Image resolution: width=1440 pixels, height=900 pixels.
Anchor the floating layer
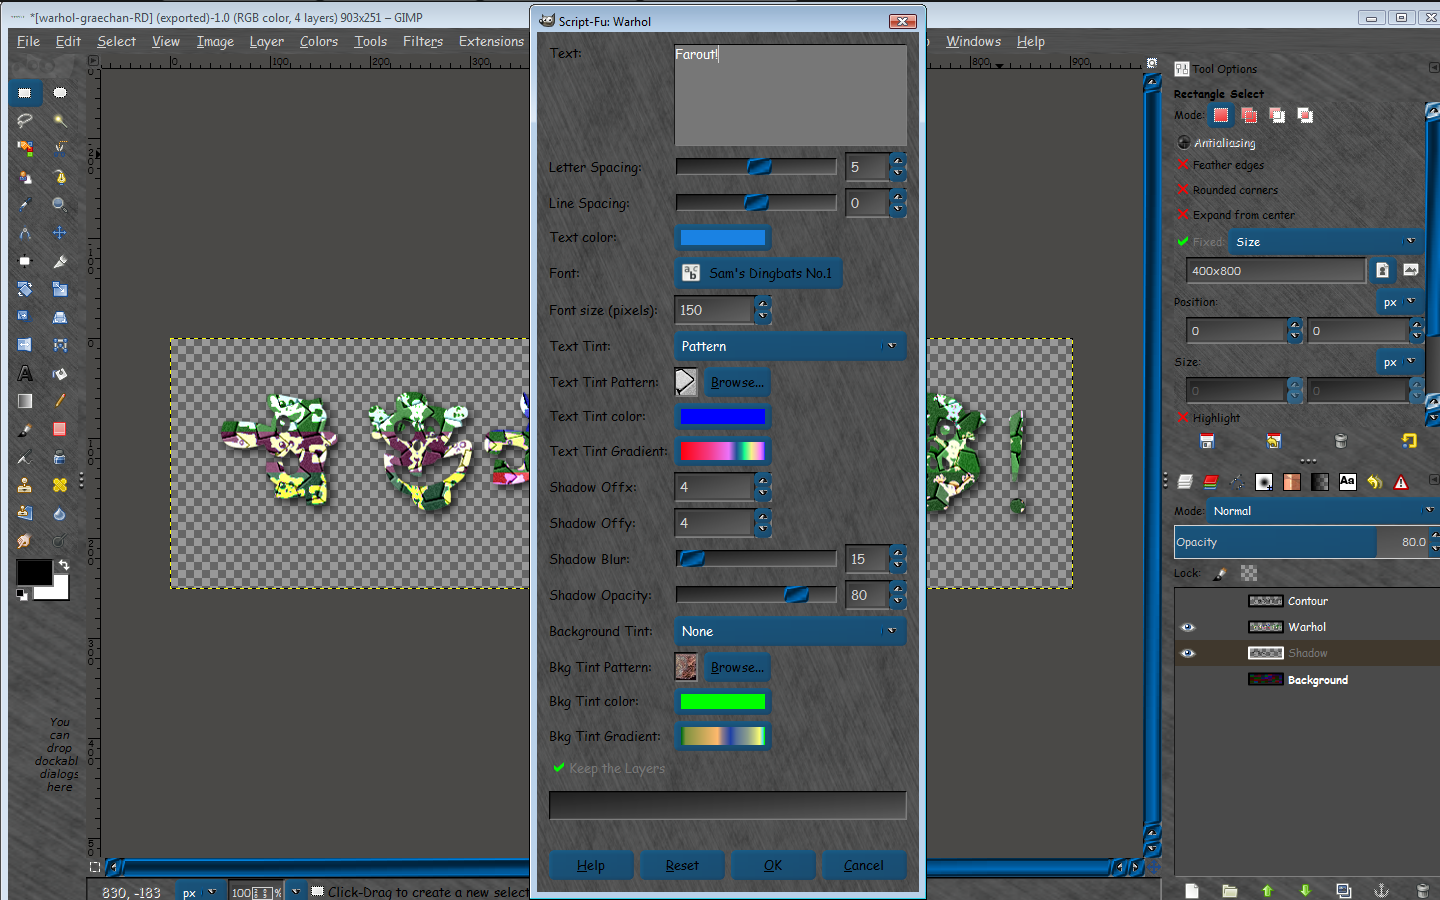tap(1382, 890)
